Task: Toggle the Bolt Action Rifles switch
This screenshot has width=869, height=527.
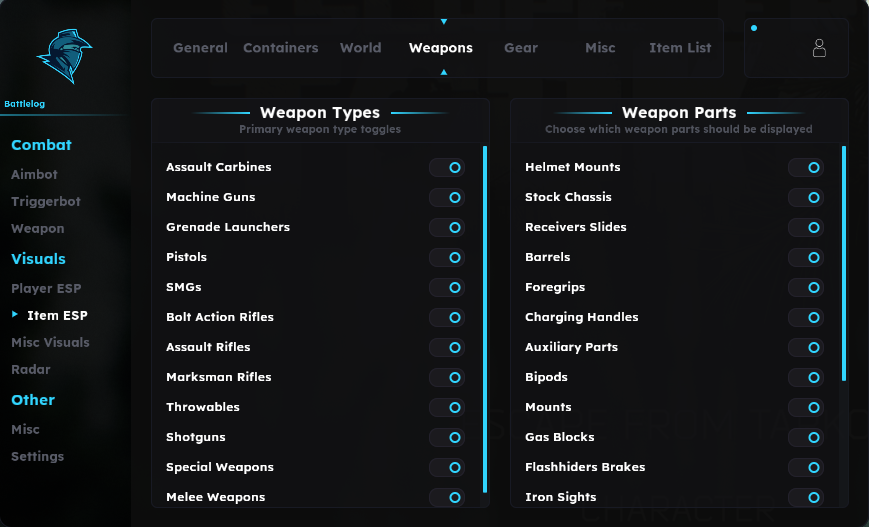Action: 447,318
